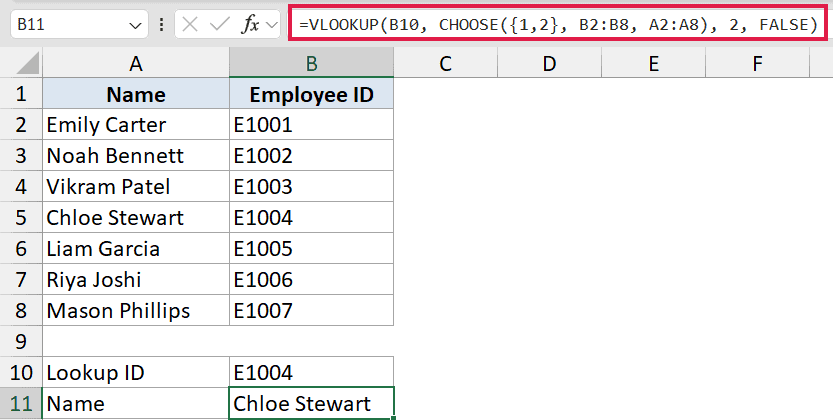Image resolution: width=833 pixels, height=420 pixels.
Task: Select row 5 header
Action: (x=21, y=217)
